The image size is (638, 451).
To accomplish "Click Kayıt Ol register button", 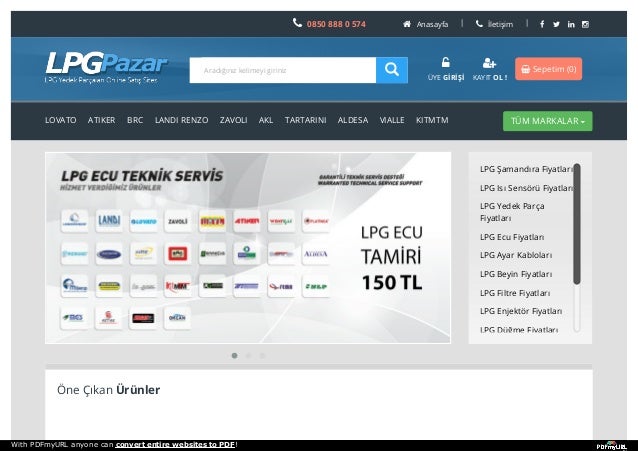I will pyautogui.click(x=490, y=69).
